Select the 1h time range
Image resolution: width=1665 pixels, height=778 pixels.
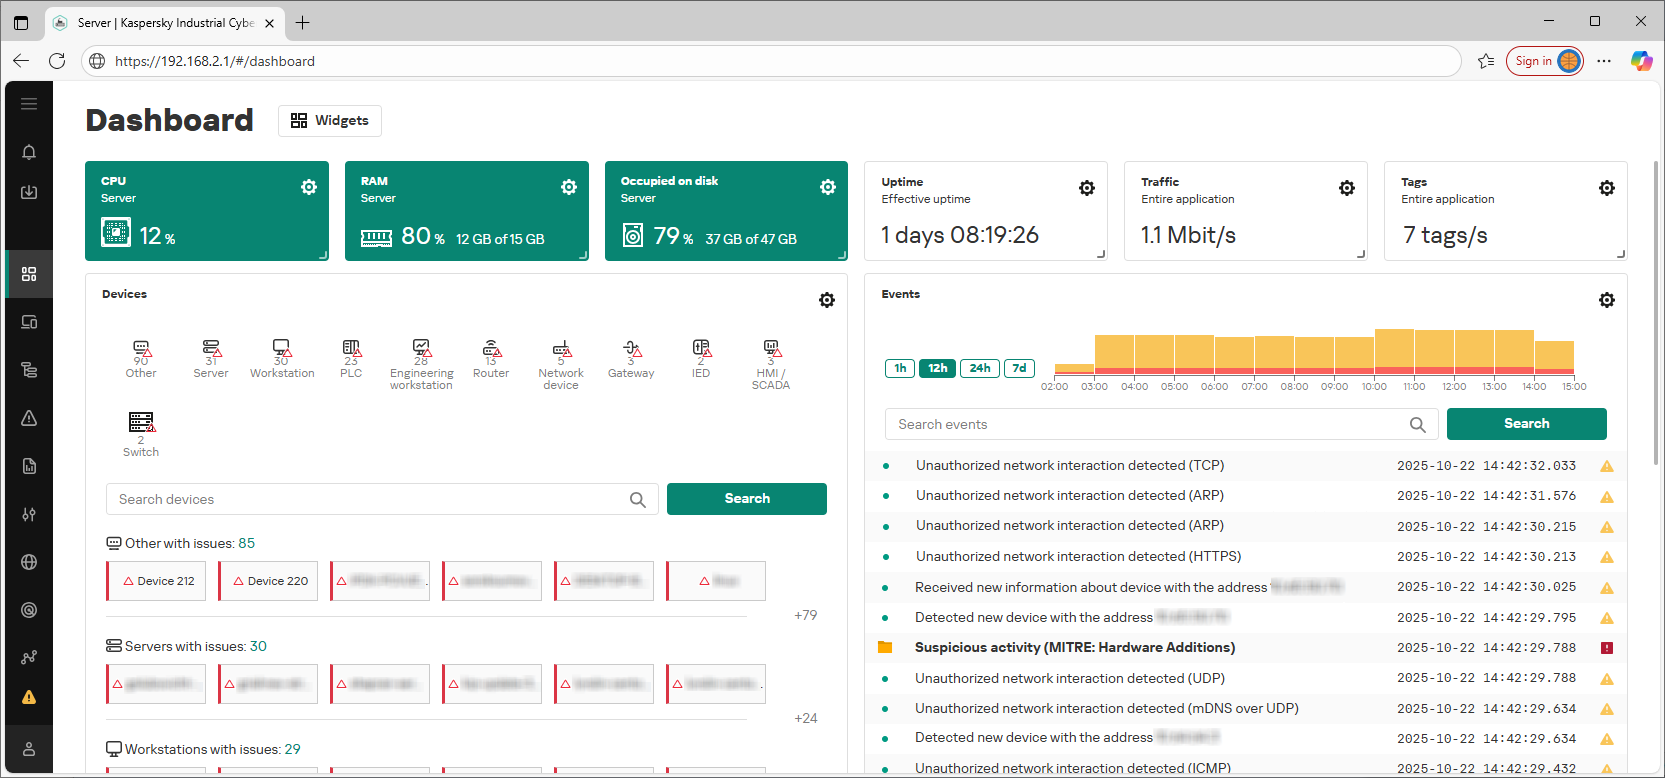(900, 368)
